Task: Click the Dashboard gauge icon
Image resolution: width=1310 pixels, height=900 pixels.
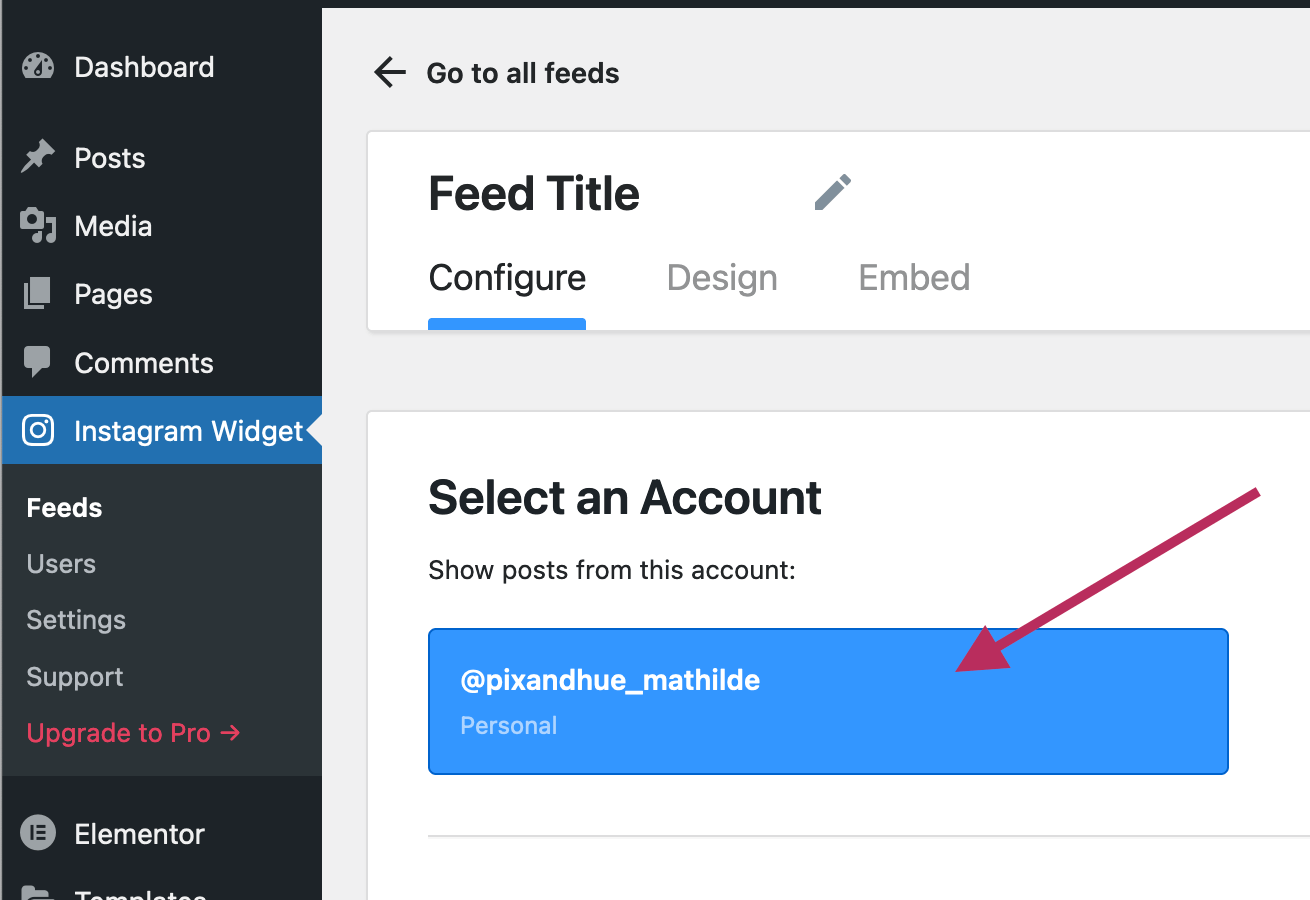Action: tap(38, 67)
